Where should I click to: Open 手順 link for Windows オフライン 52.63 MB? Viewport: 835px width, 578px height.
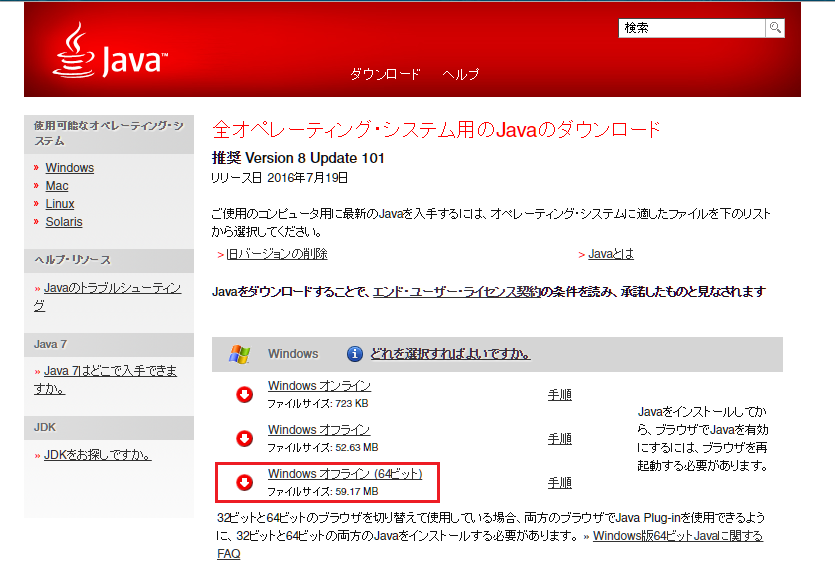coord(560,439)
